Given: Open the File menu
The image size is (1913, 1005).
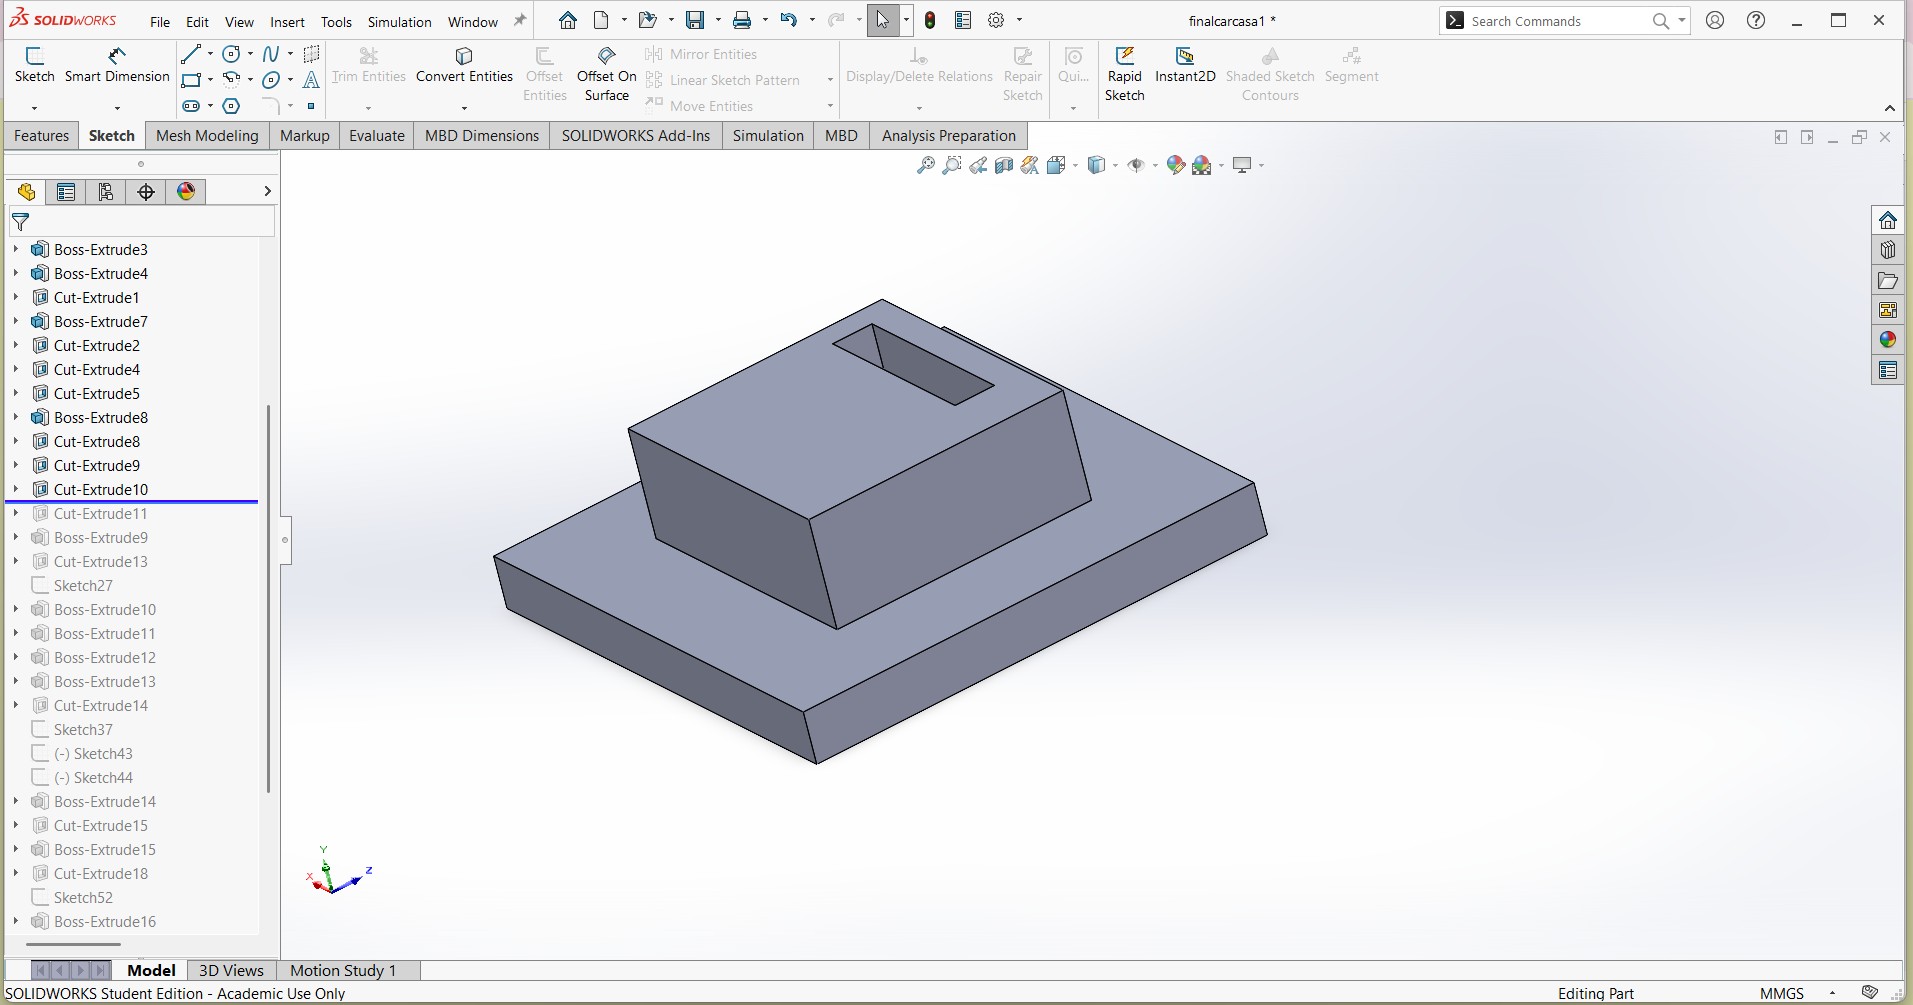Looking at the screenshot, I should tap(160, 22).
